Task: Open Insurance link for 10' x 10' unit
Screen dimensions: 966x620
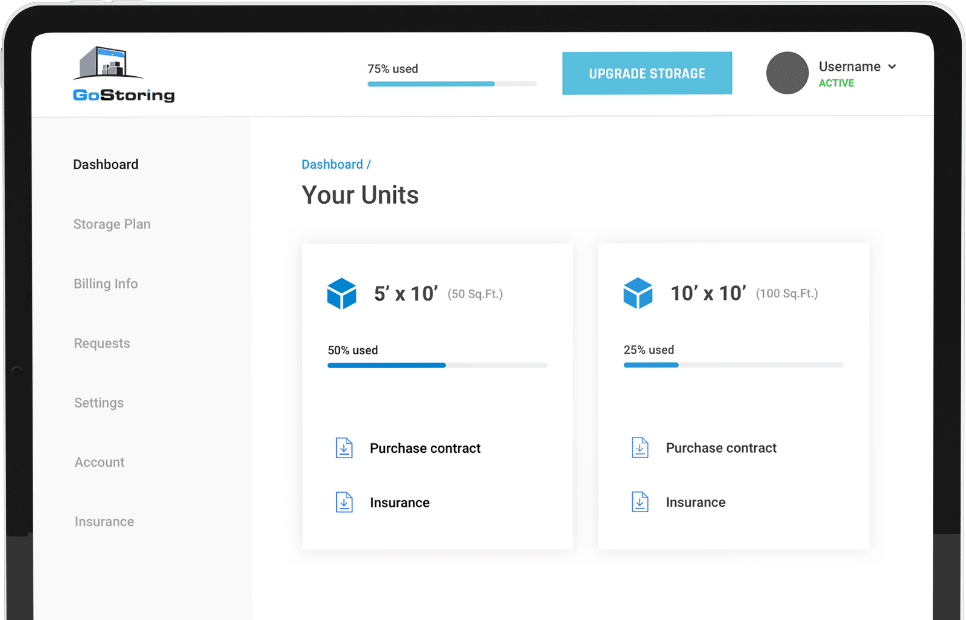Action: [696, 502]
